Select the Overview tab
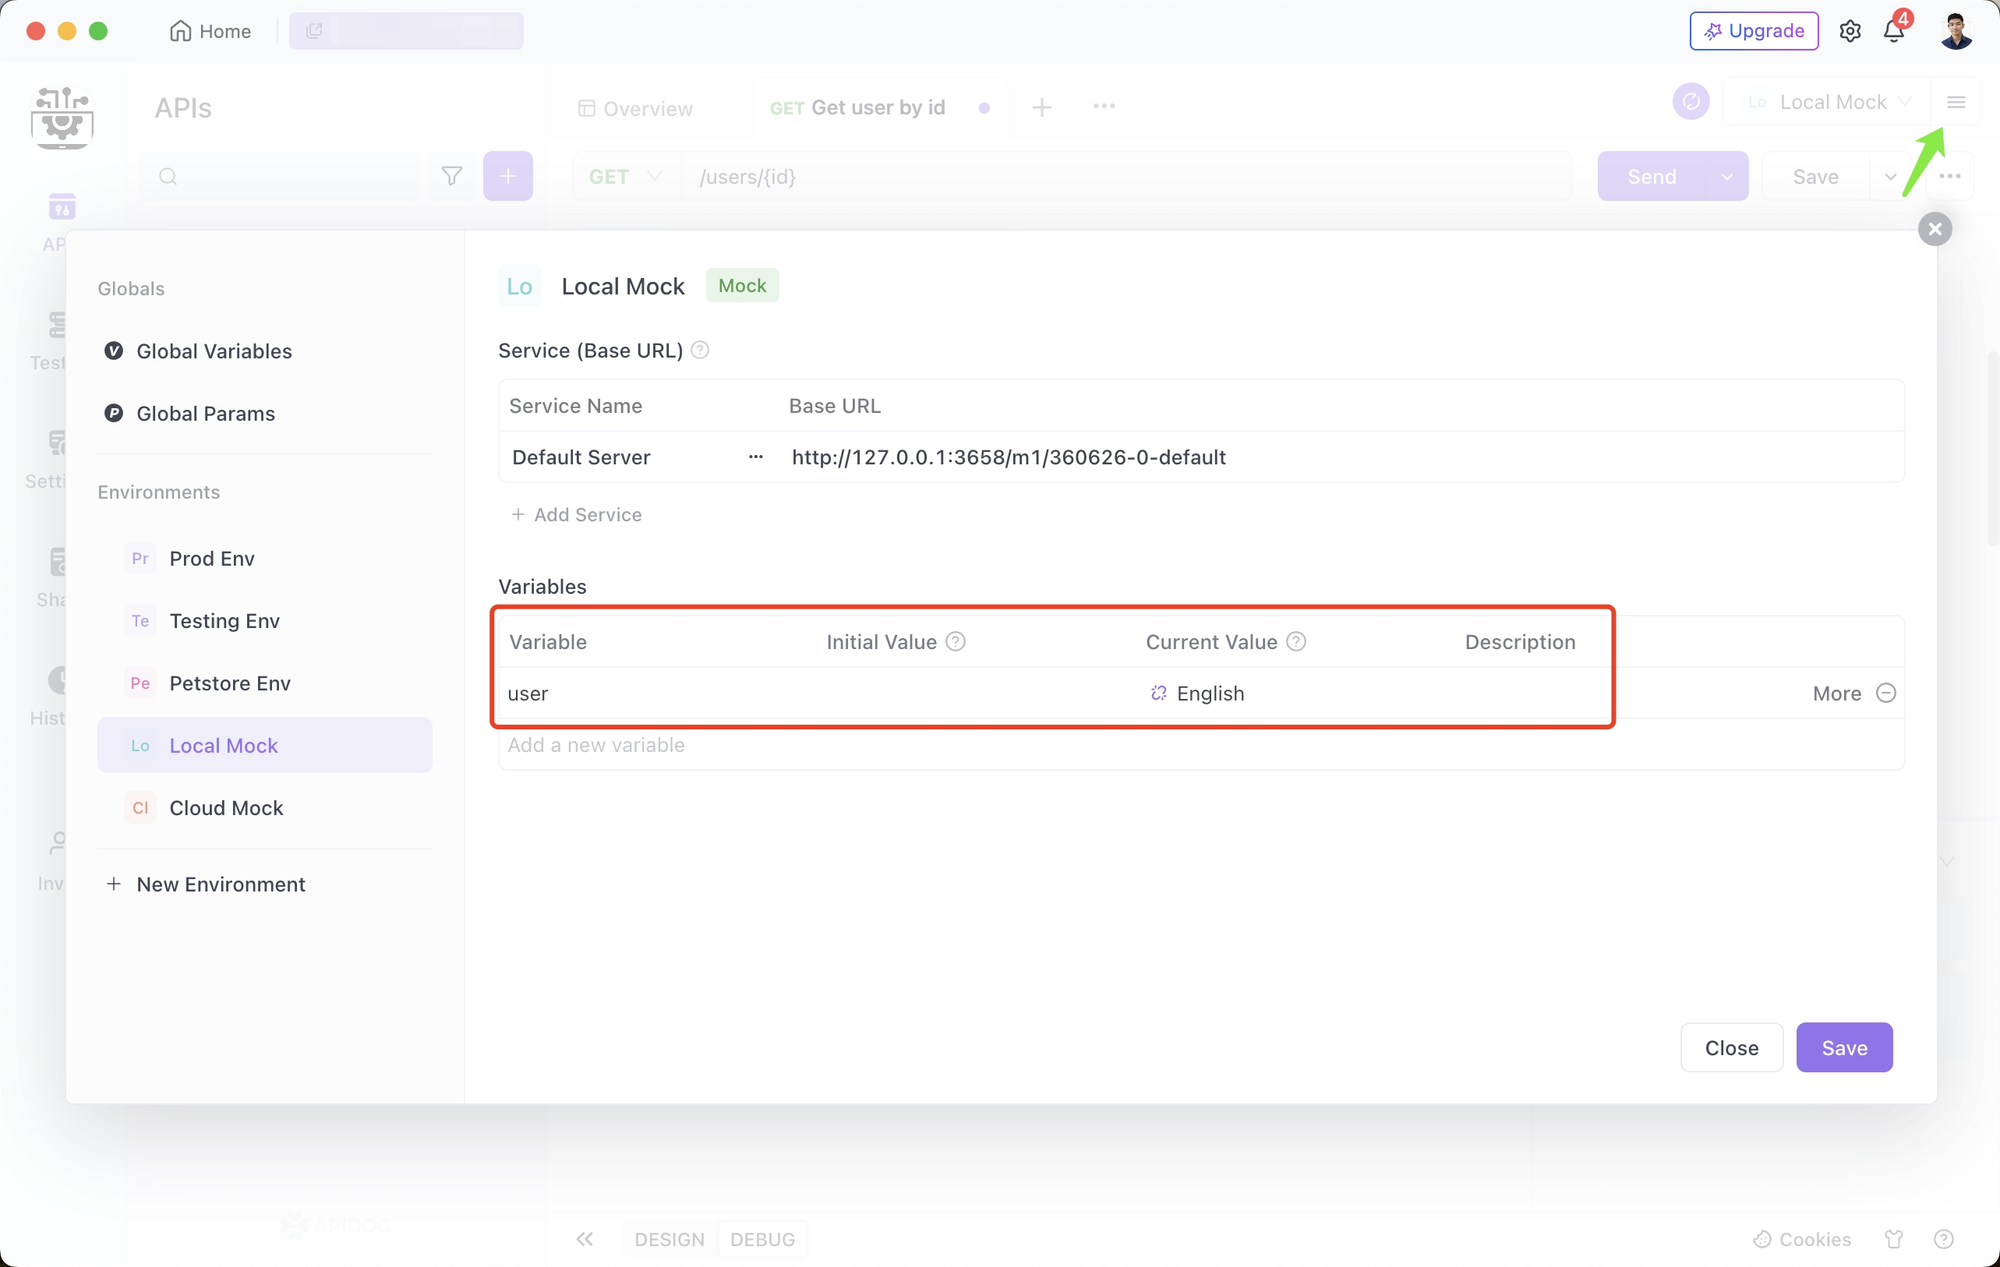 (636, 106)
